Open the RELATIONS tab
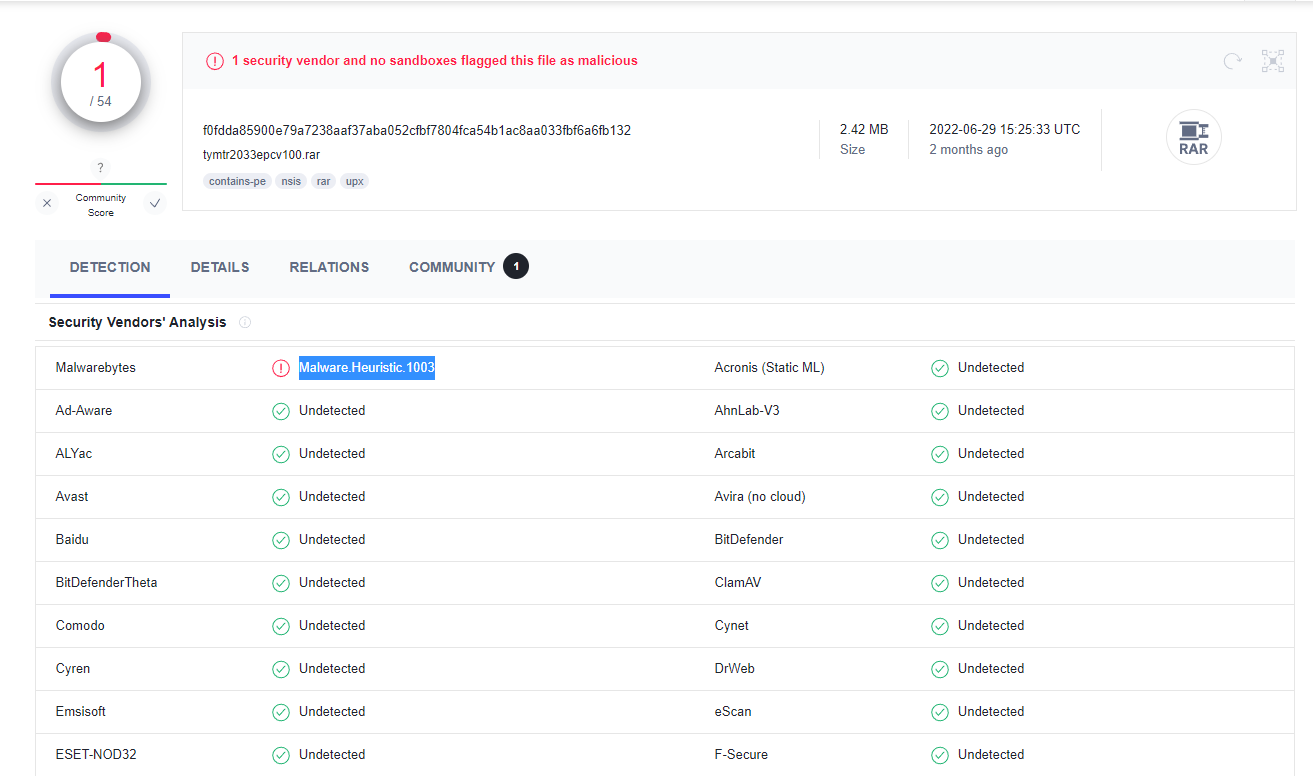Viewport: 1313px width, 776px height. point(329,267)
